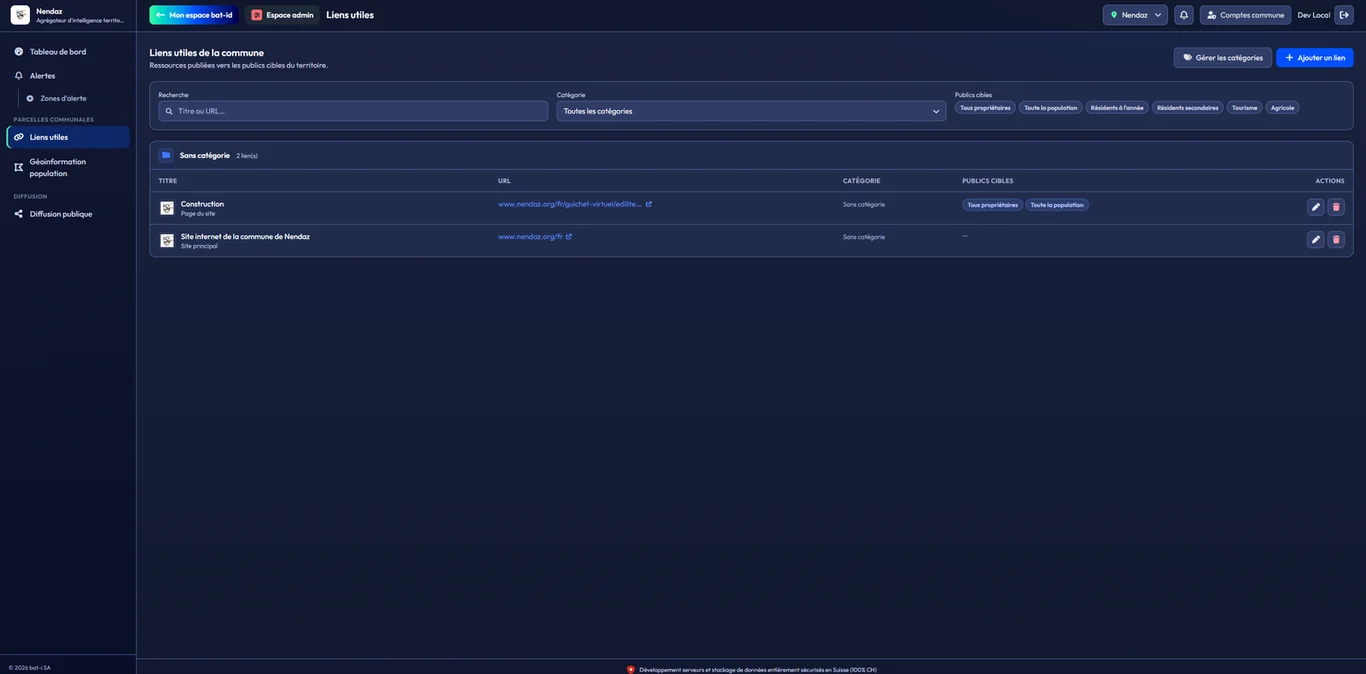Click the URL column header
The height and width of the screenshot is (674, 1366).
coord(504,181)
